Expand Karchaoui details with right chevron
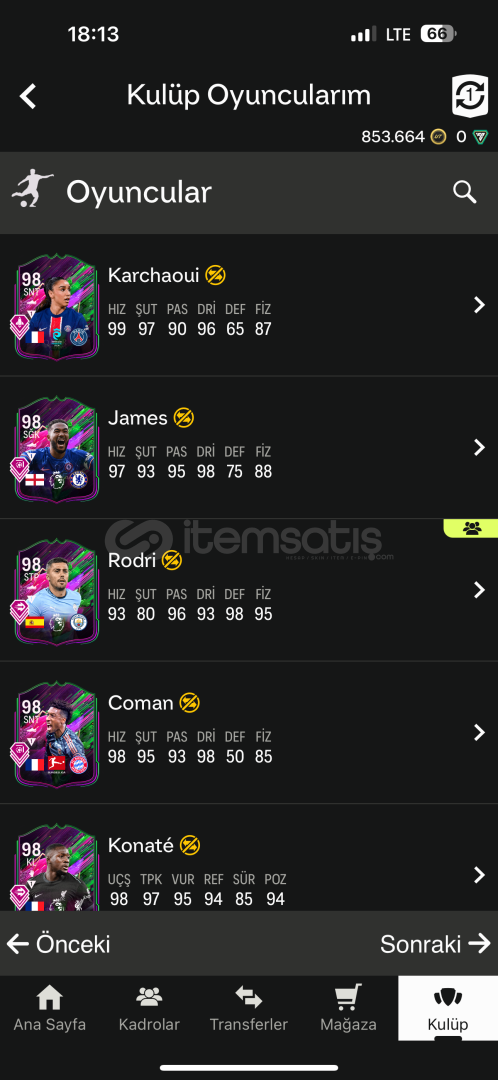This screenshot has height=1080, width=498. point(479,305)
